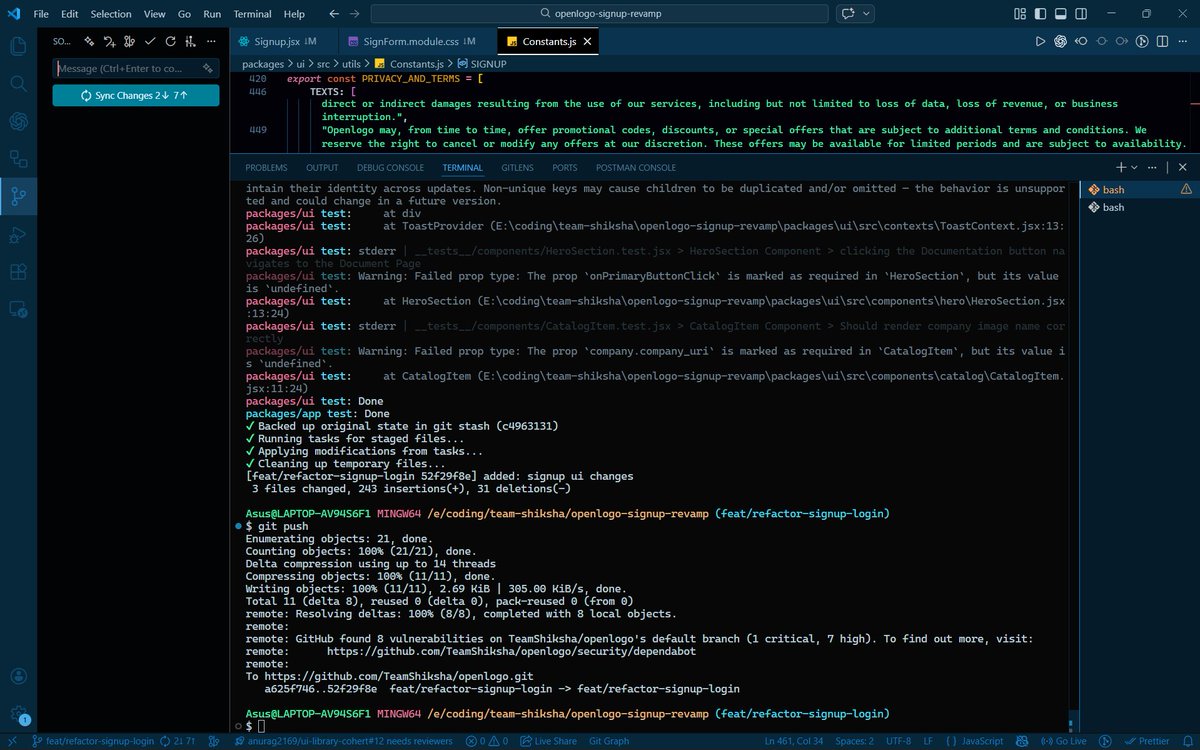Open the Source Control view in the activity bar
Viewport: 1200px width, 750px height.
[x=18, y=196]
